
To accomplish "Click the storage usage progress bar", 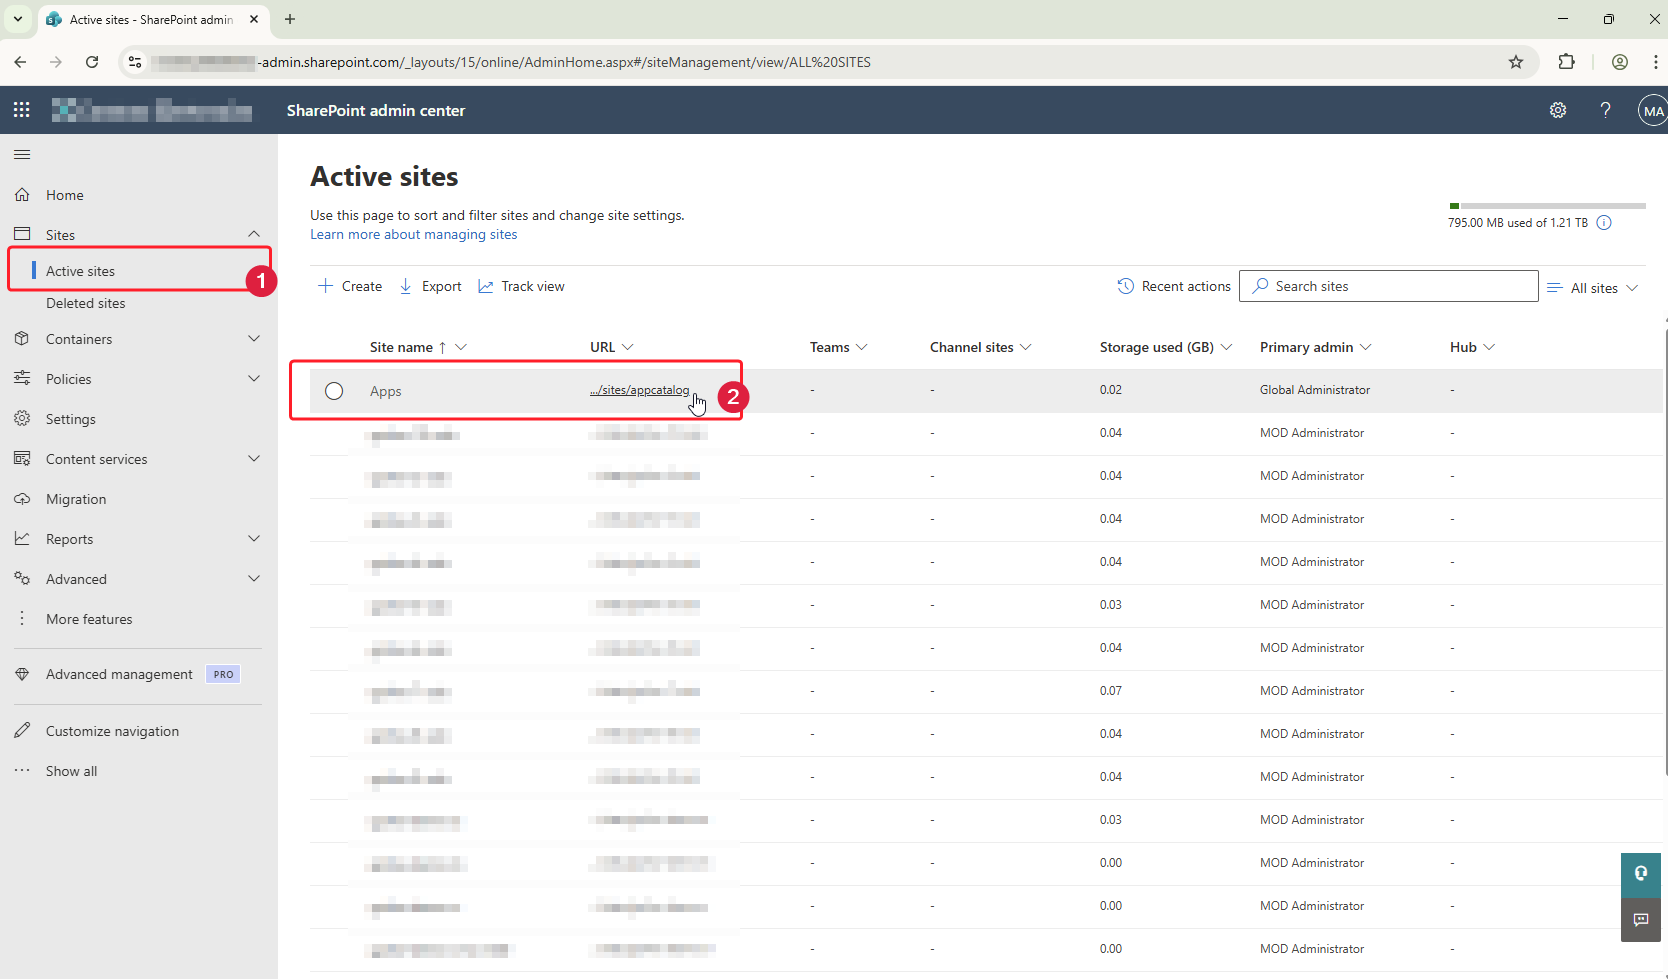I will [1546, 206].
